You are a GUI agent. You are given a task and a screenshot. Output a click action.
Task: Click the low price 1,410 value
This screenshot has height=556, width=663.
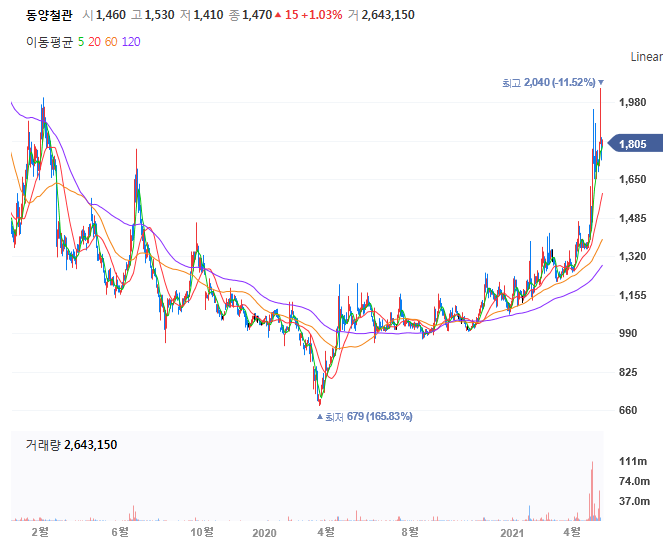coord(208,15)
